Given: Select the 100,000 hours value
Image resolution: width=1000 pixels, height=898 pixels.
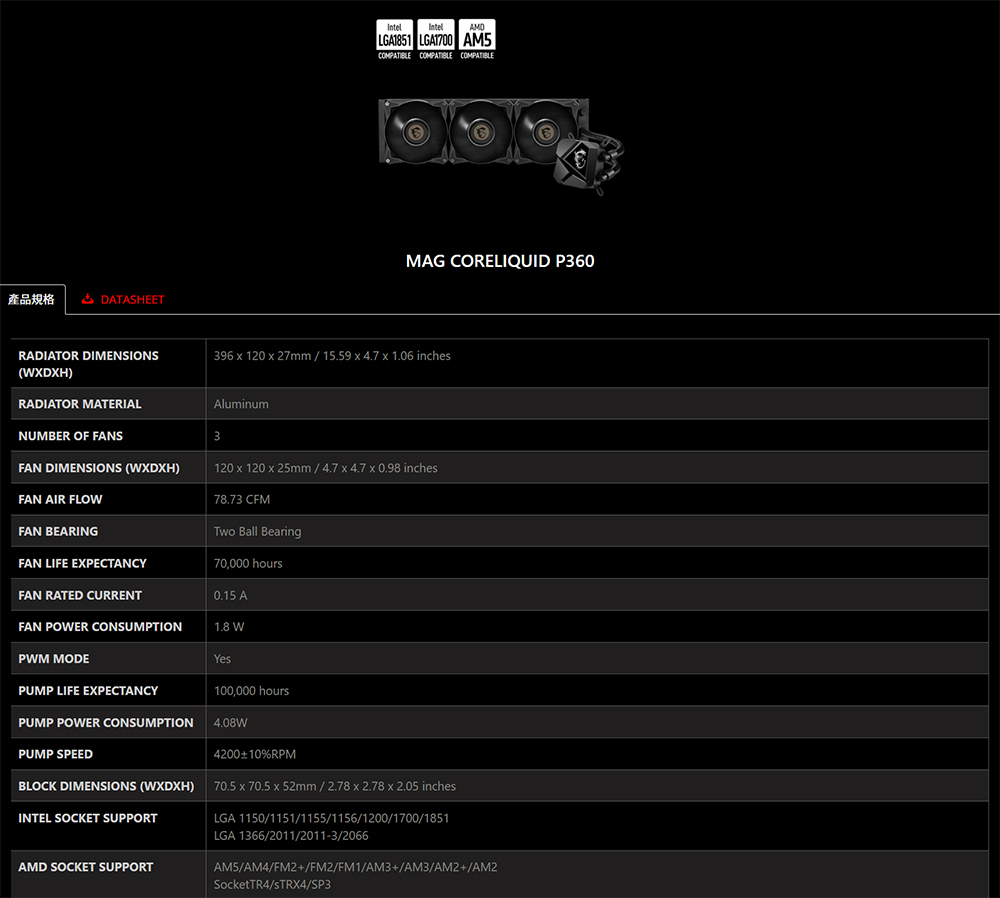Looking at the screenshot, I should tap(251, 691).
